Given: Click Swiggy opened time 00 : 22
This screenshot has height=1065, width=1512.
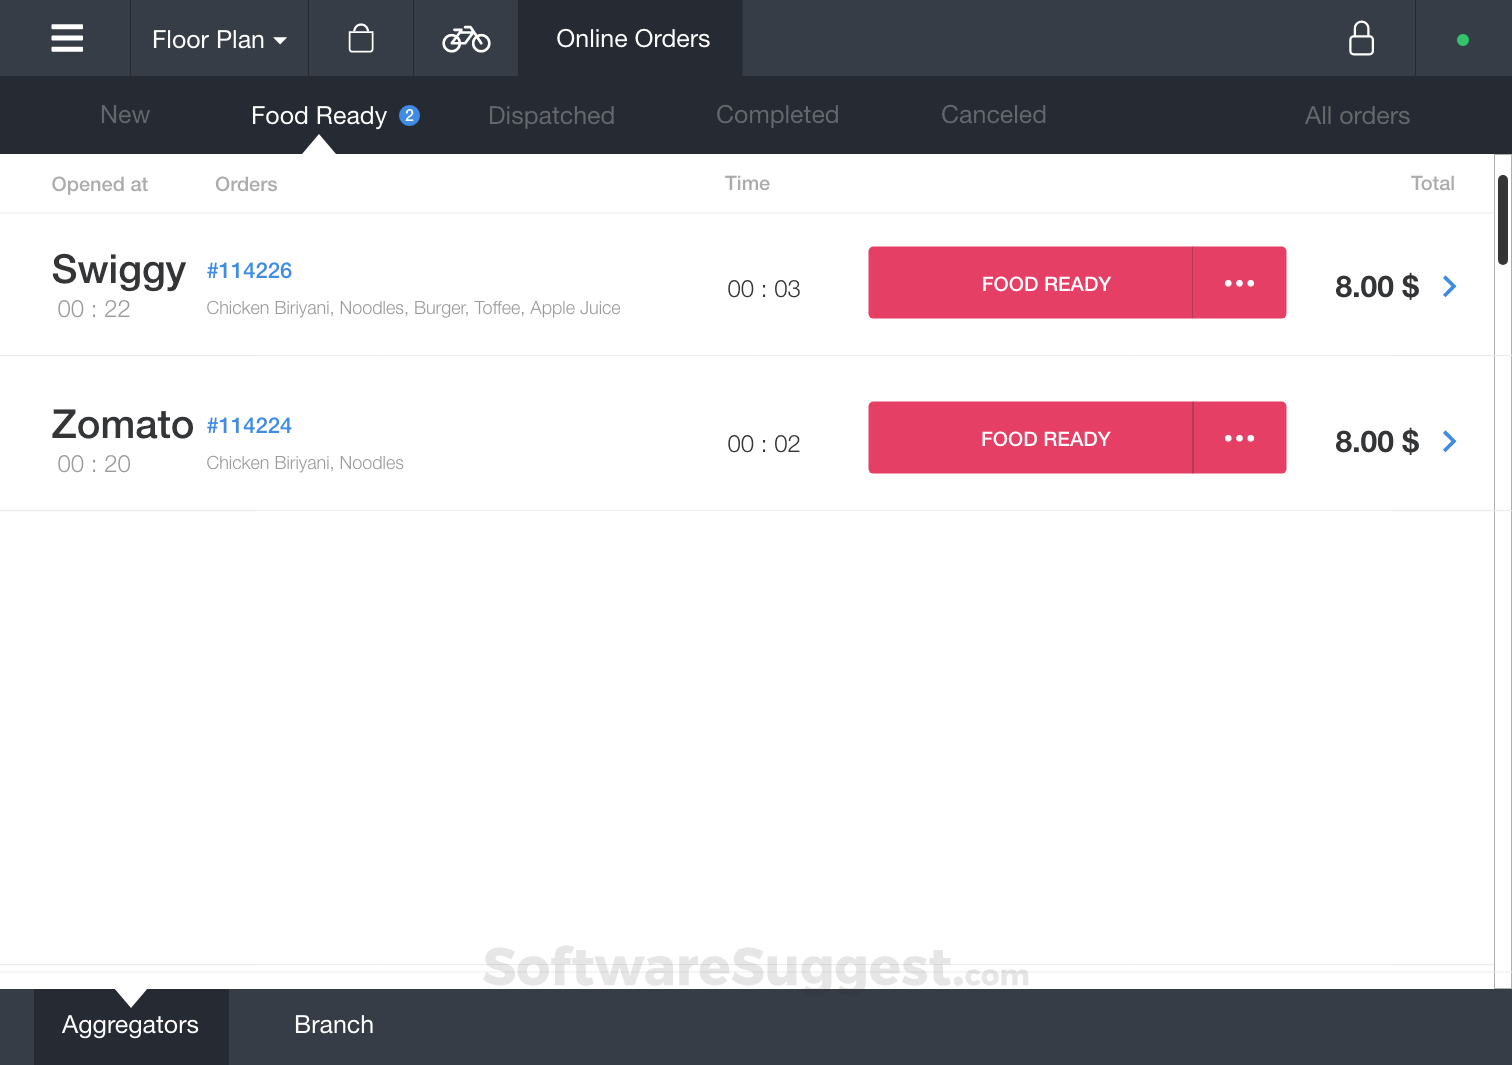Looking at the screenshot, I should pos(94,309).
